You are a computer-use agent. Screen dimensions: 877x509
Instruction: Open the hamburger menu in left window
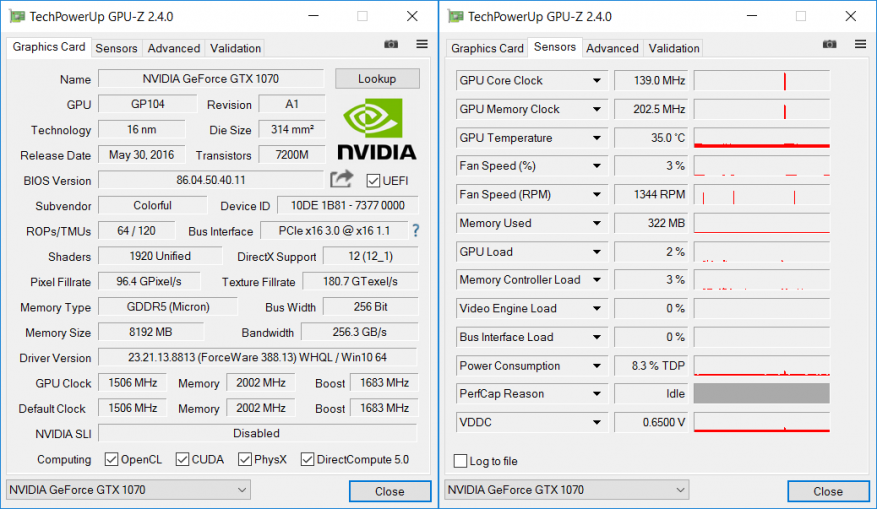422,45
